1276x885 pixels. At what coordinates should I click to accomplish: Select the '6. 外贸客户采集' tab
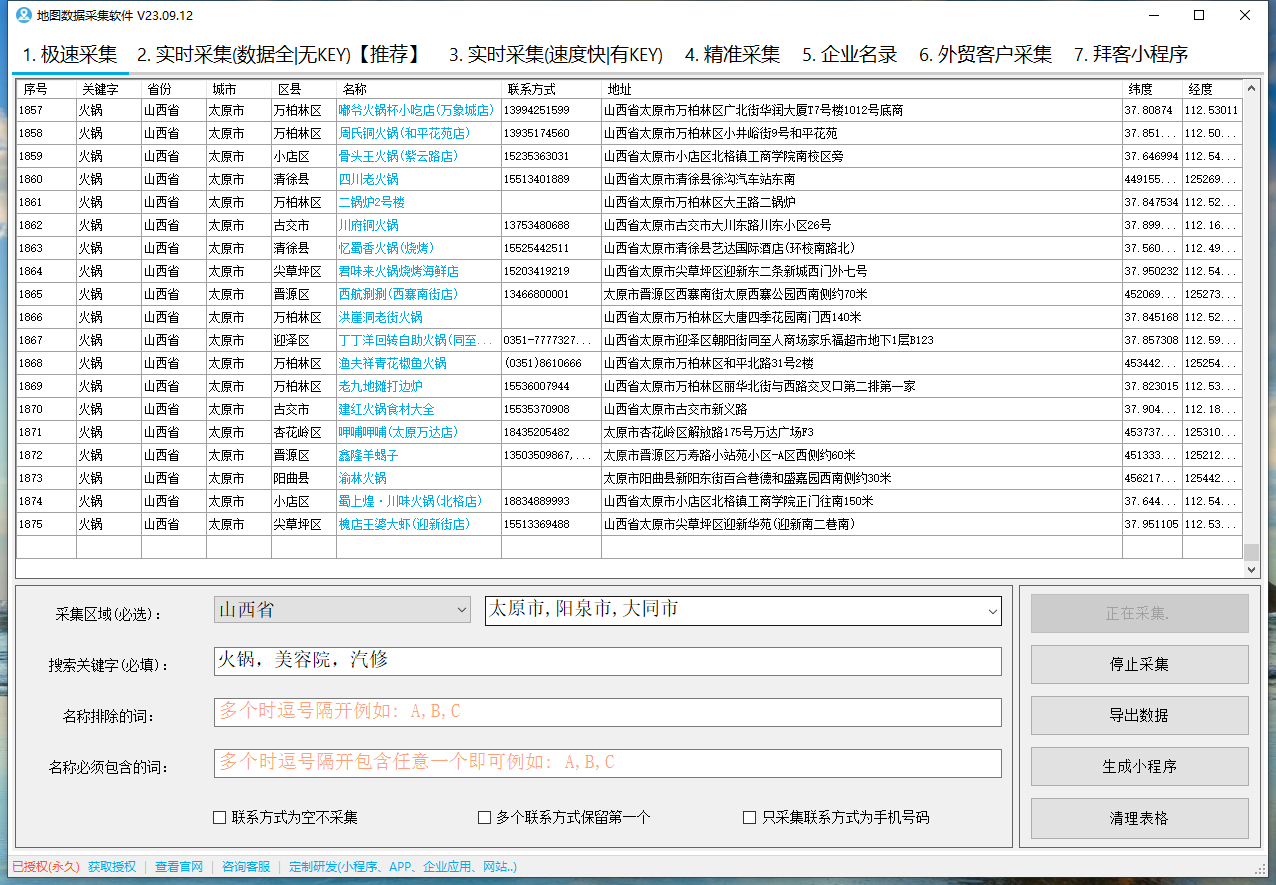tap(985, 55)
